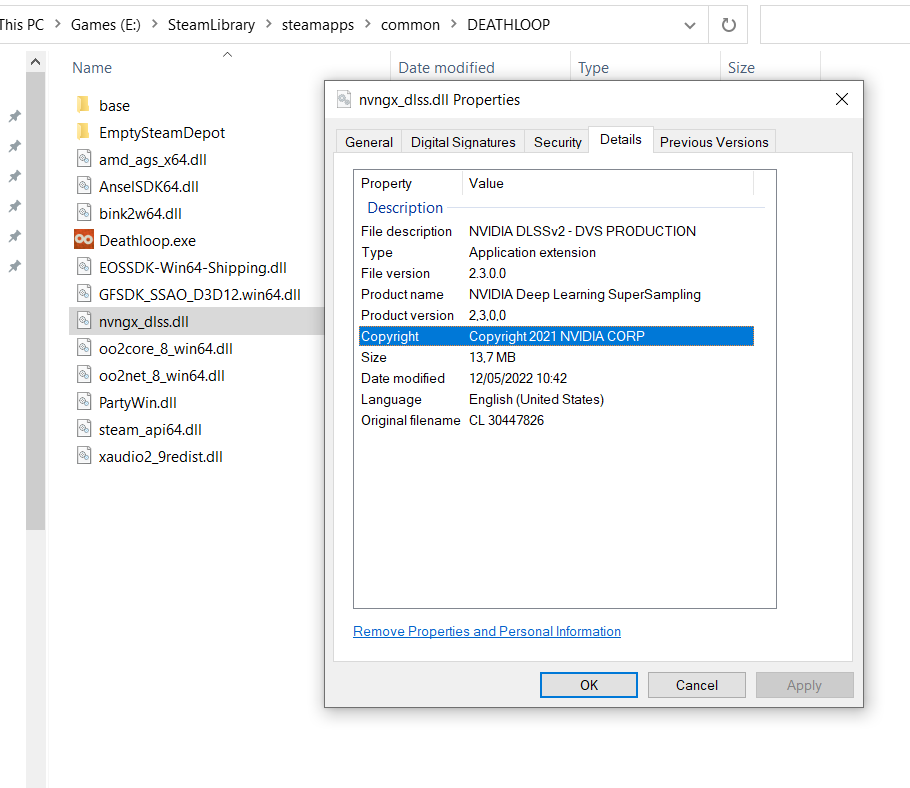Select the Product version property row
Viewport: 910px width, 788px height.
[x=556, y=315]
